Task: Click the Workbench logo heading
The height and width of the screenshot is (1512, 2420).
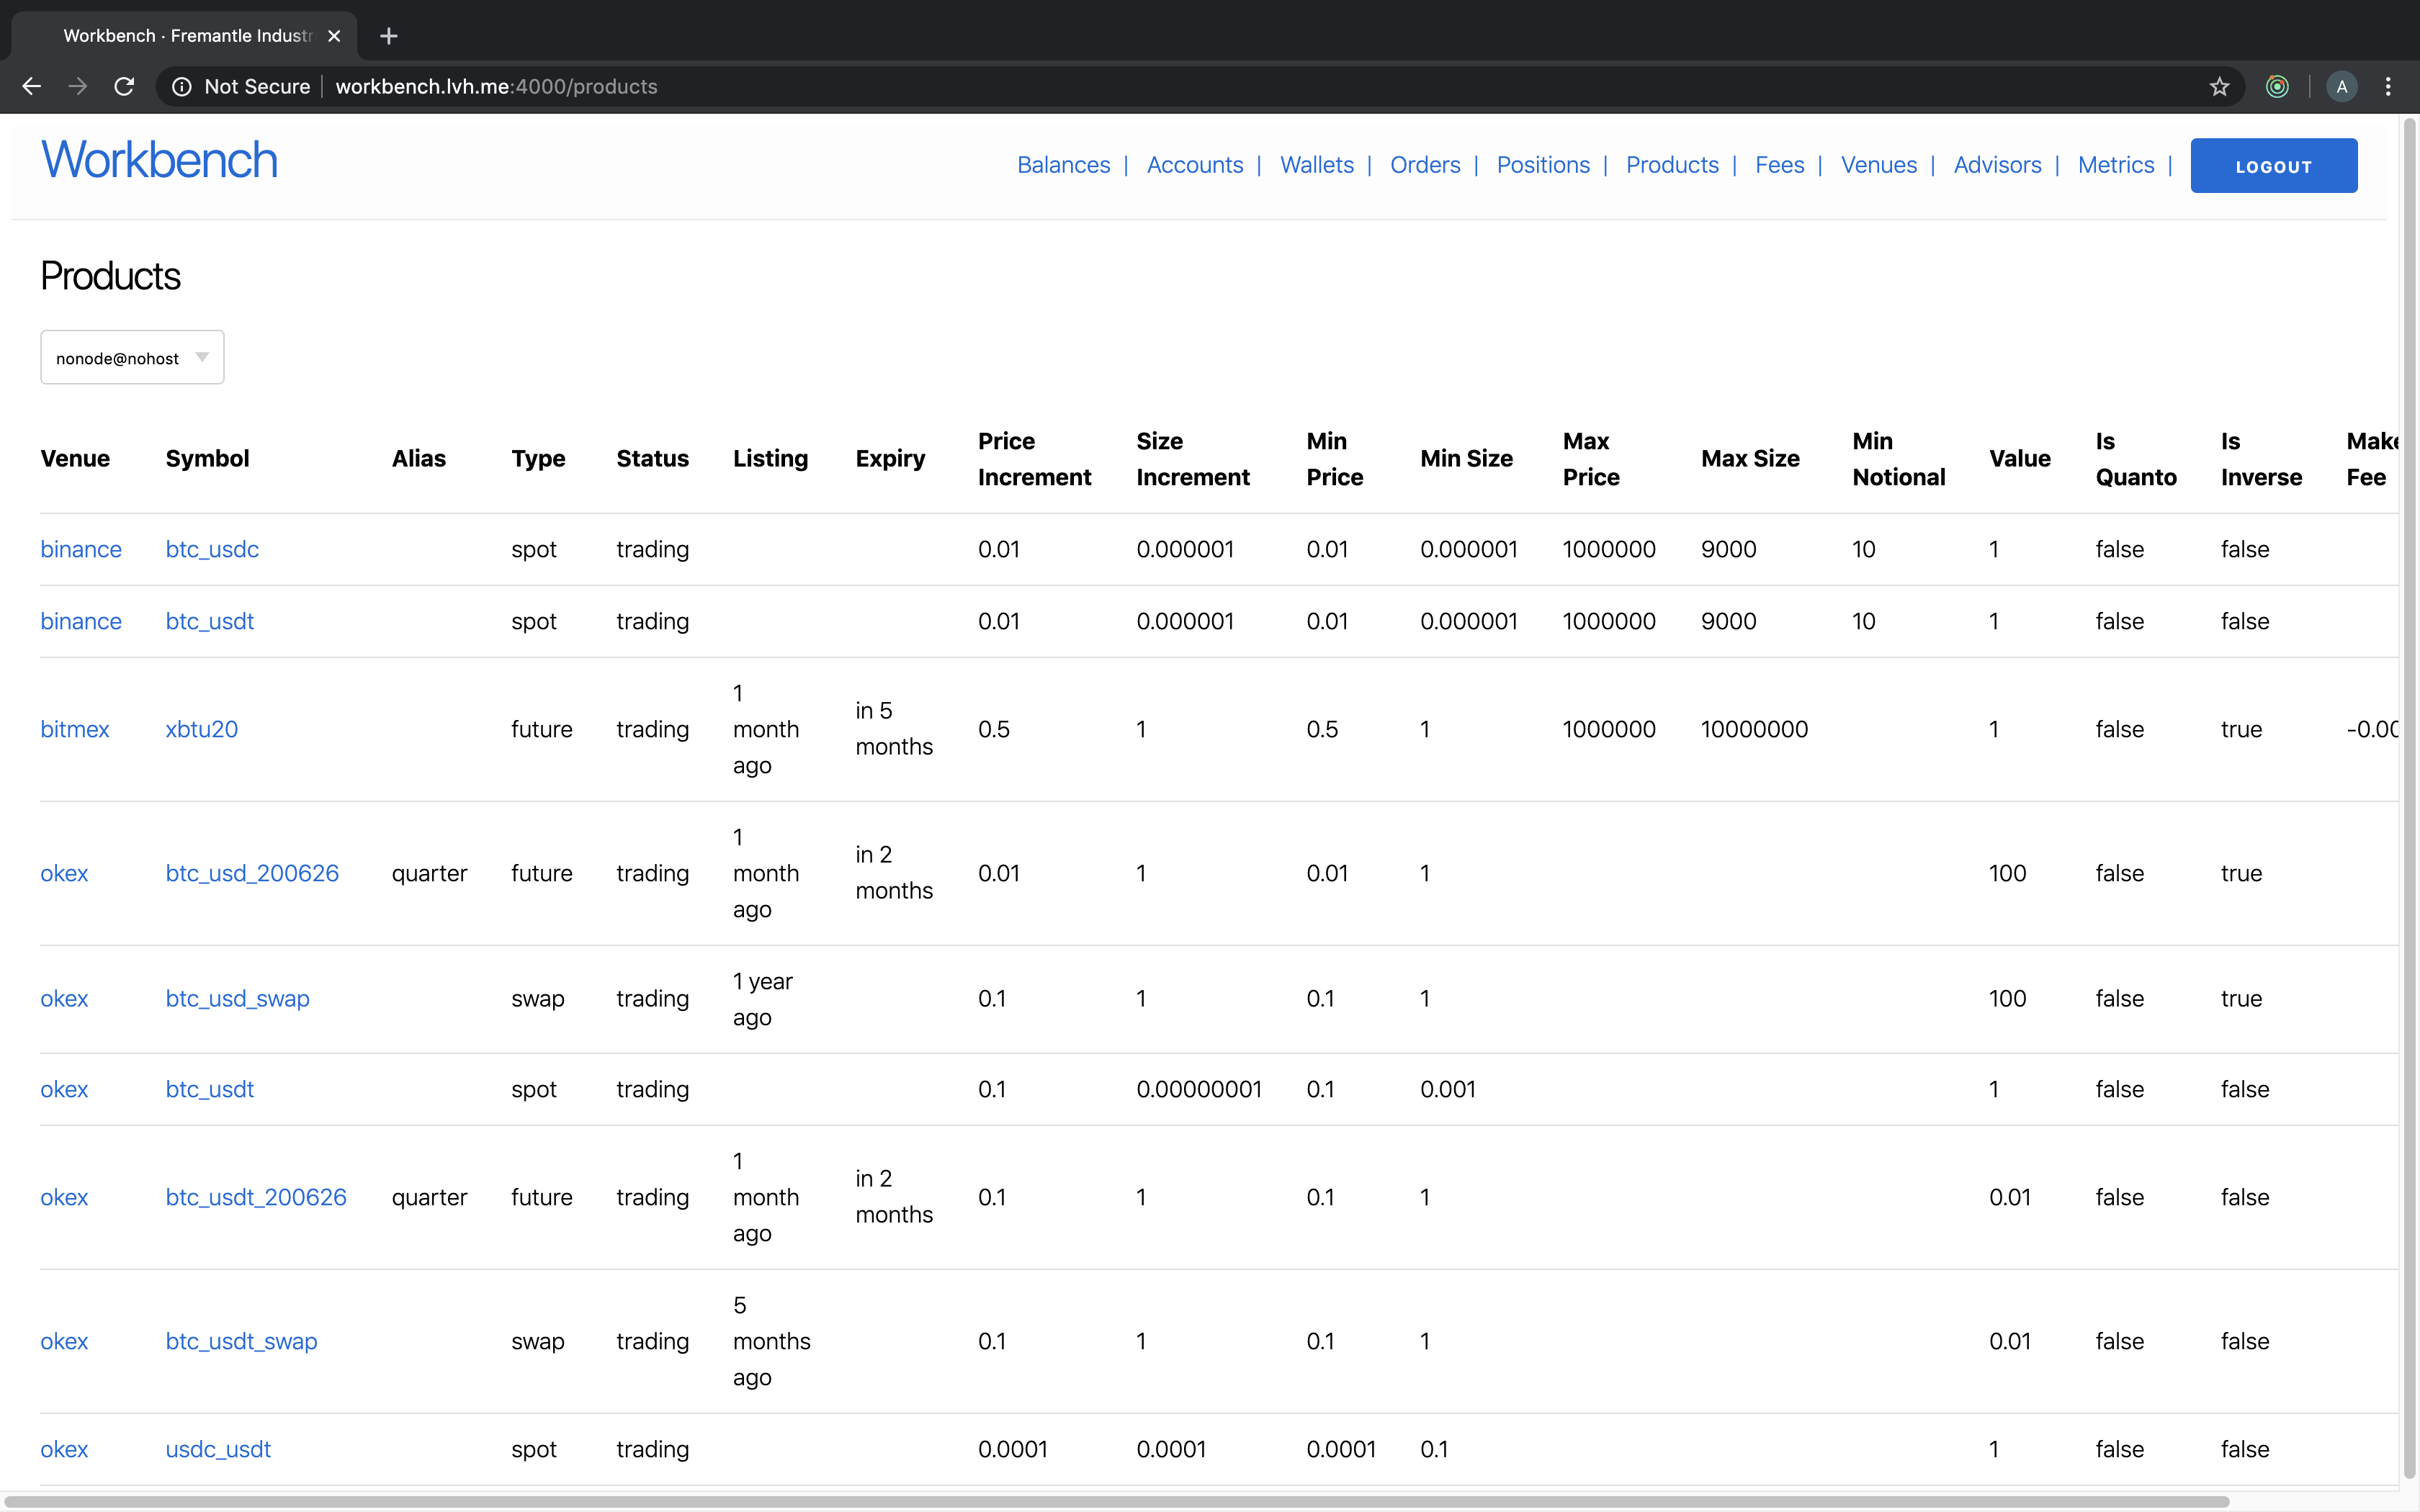Action: [x=160, y=160]
